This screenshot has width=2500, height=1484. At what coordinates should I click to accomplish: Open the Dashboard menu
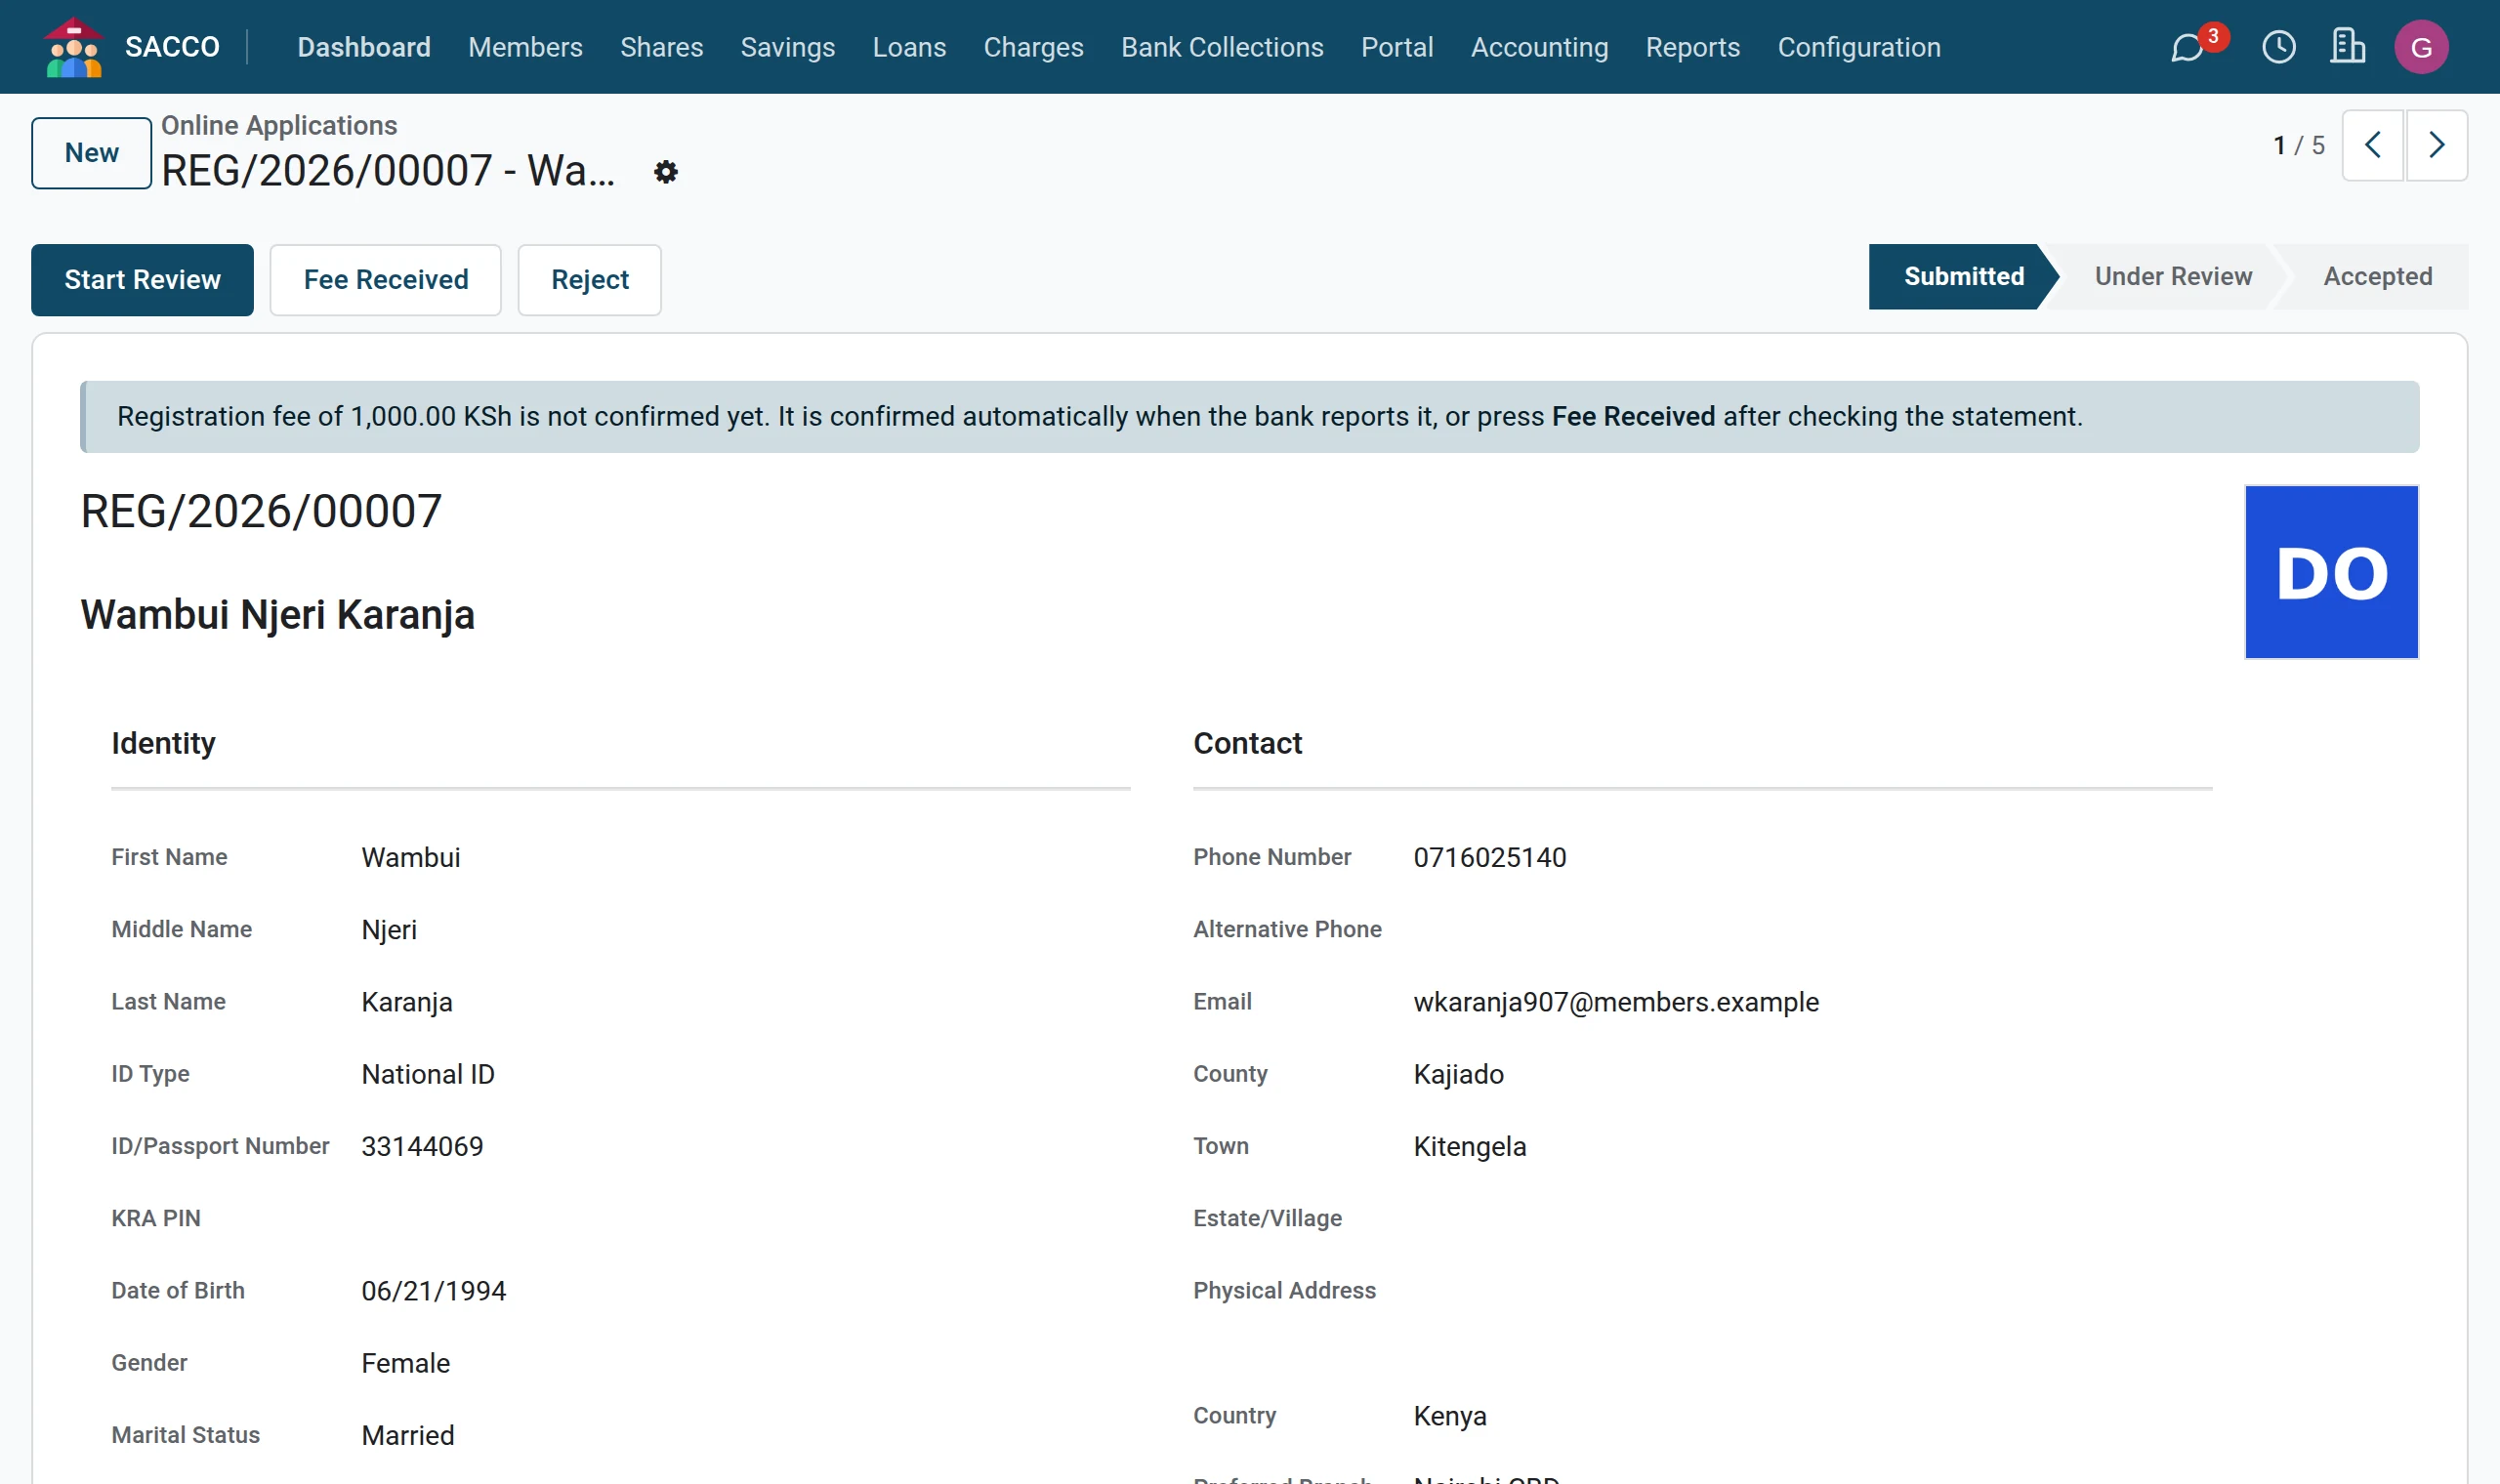pos(364,47)
